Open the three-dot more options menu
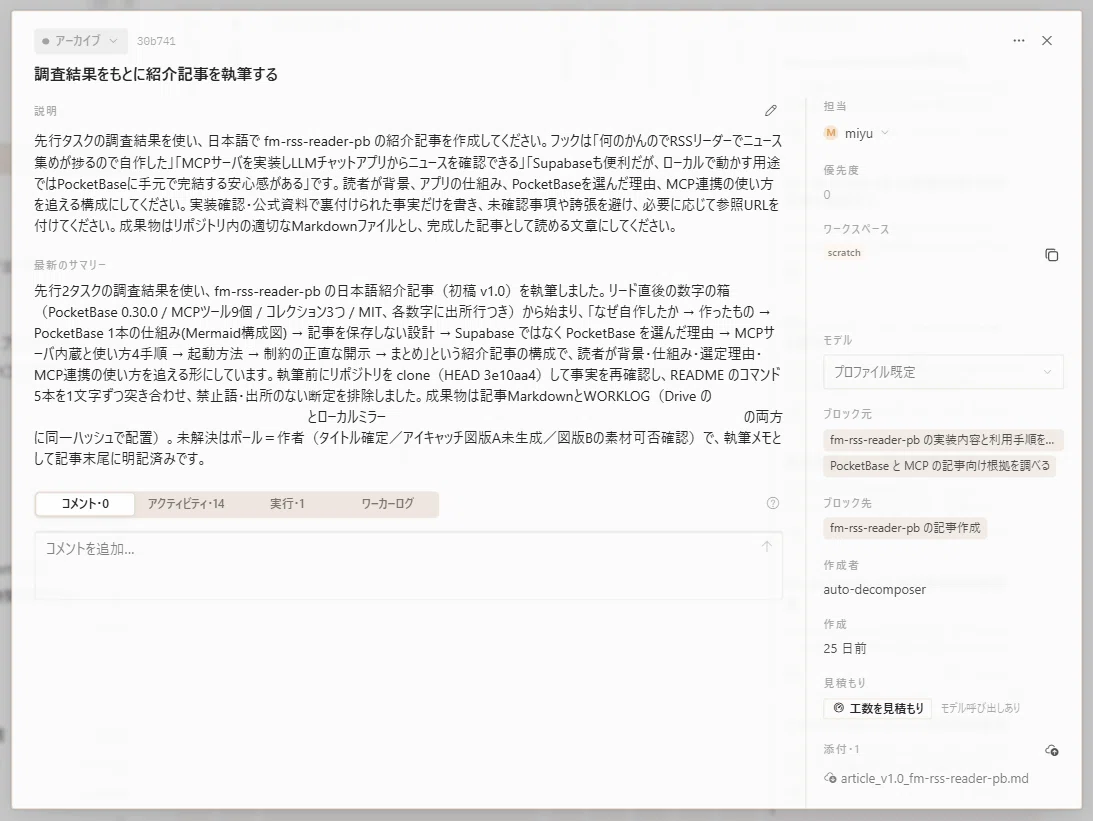Image resolution: width=1093 pixels, height=821 pixels. pos(1018,40)
